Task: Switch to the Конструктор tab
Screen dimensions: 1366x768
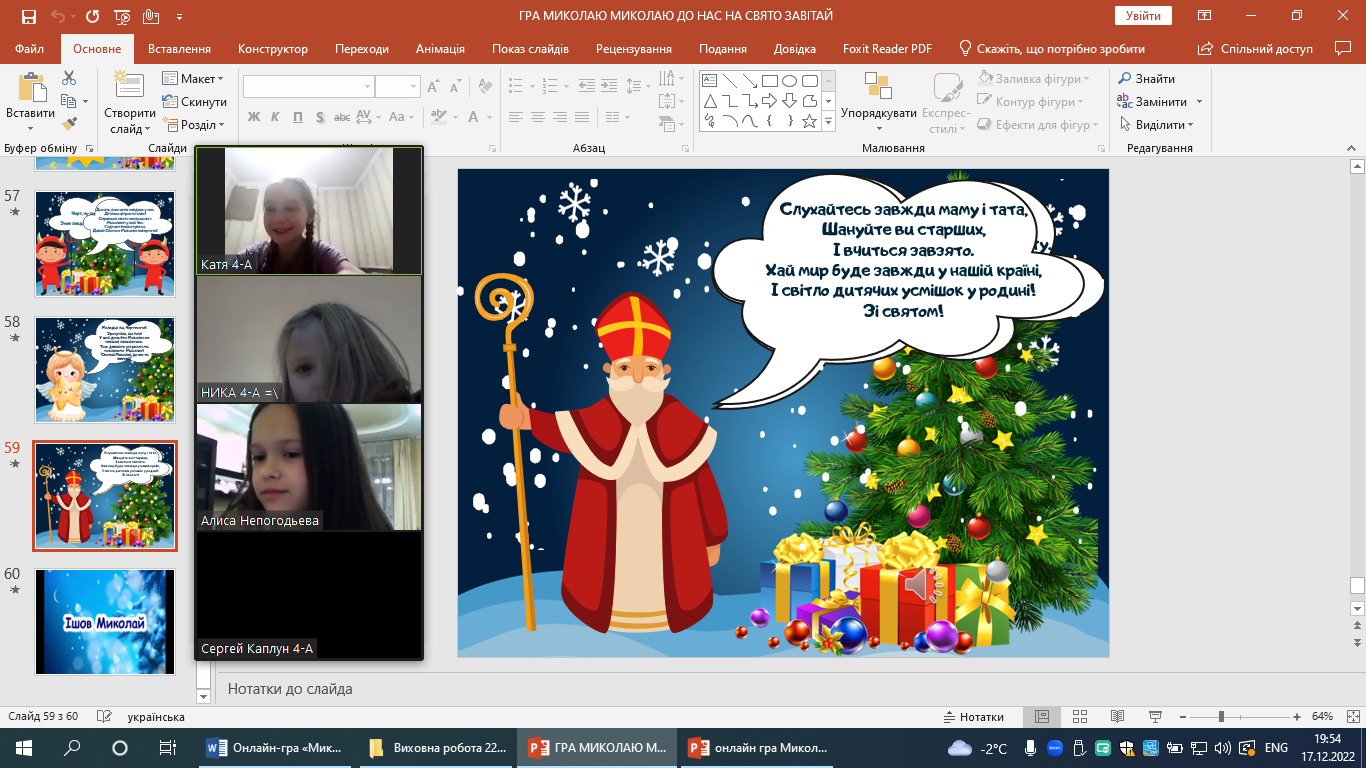Action: point(273,48)
